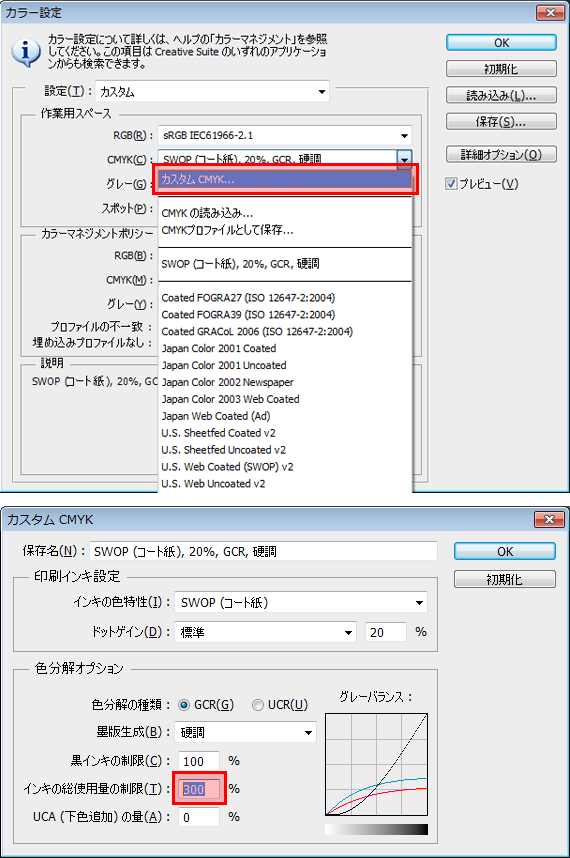Select the GCR(G) radio button
This screenshot has height=858, width=570.
[x=184, y=705]
